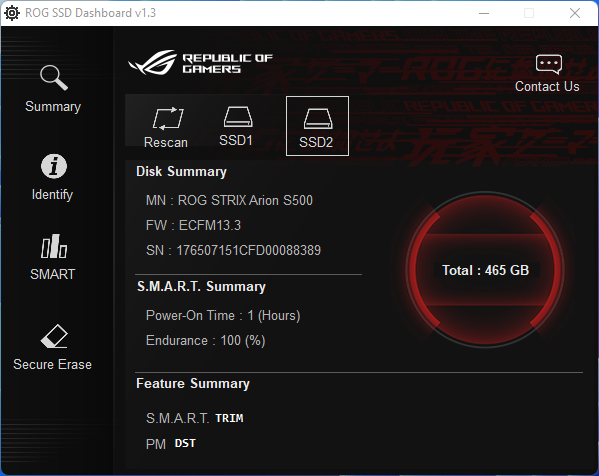Click the Contact Us chat icon
Image resolution: width=599 pixels, height=476 pixels.
(x=549, y=64)
